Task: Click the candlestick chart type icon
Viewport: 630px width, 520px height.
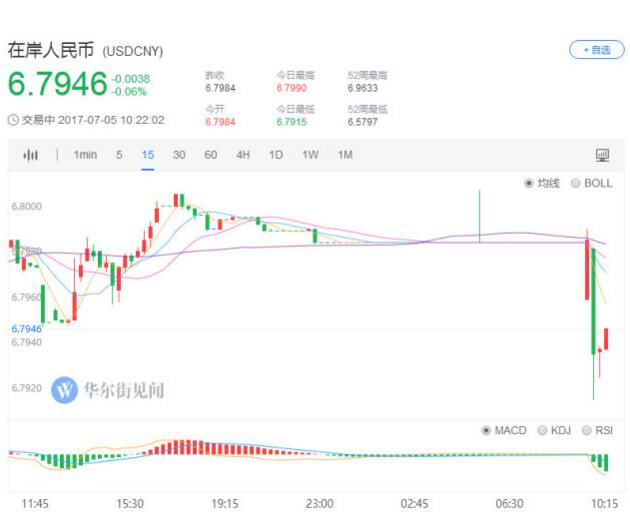Action: tap(31, 155)
